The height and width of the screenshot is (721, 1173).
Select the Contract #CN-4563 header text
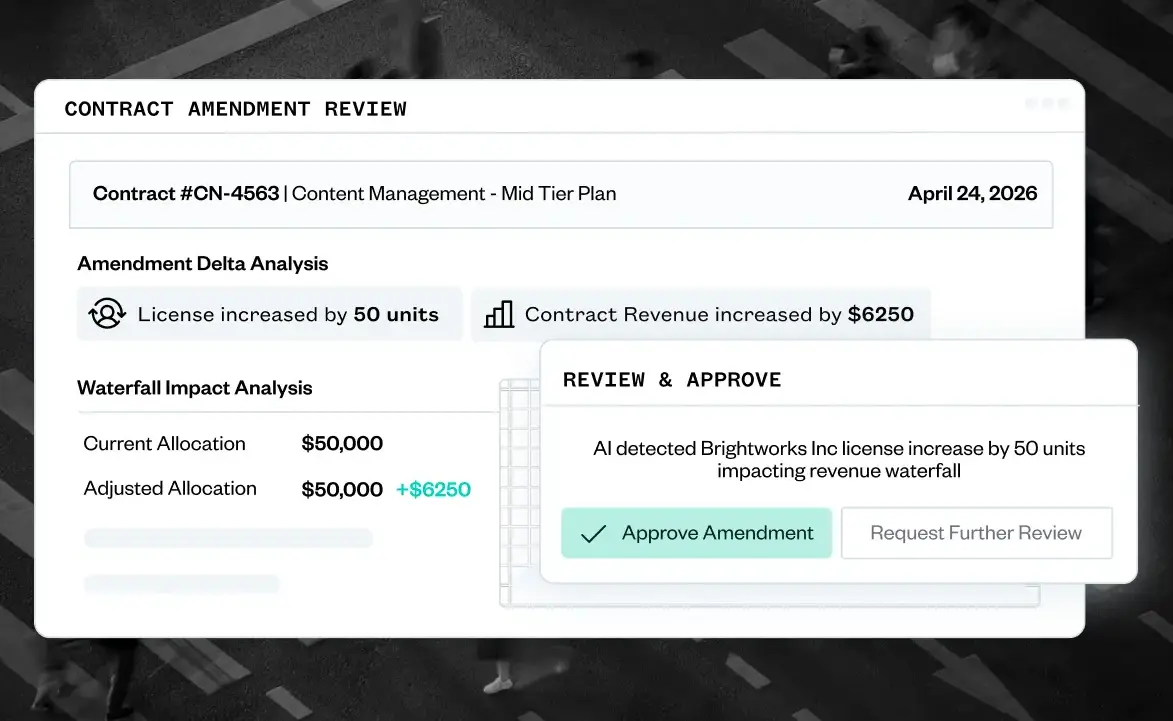(x=186, y=193)
